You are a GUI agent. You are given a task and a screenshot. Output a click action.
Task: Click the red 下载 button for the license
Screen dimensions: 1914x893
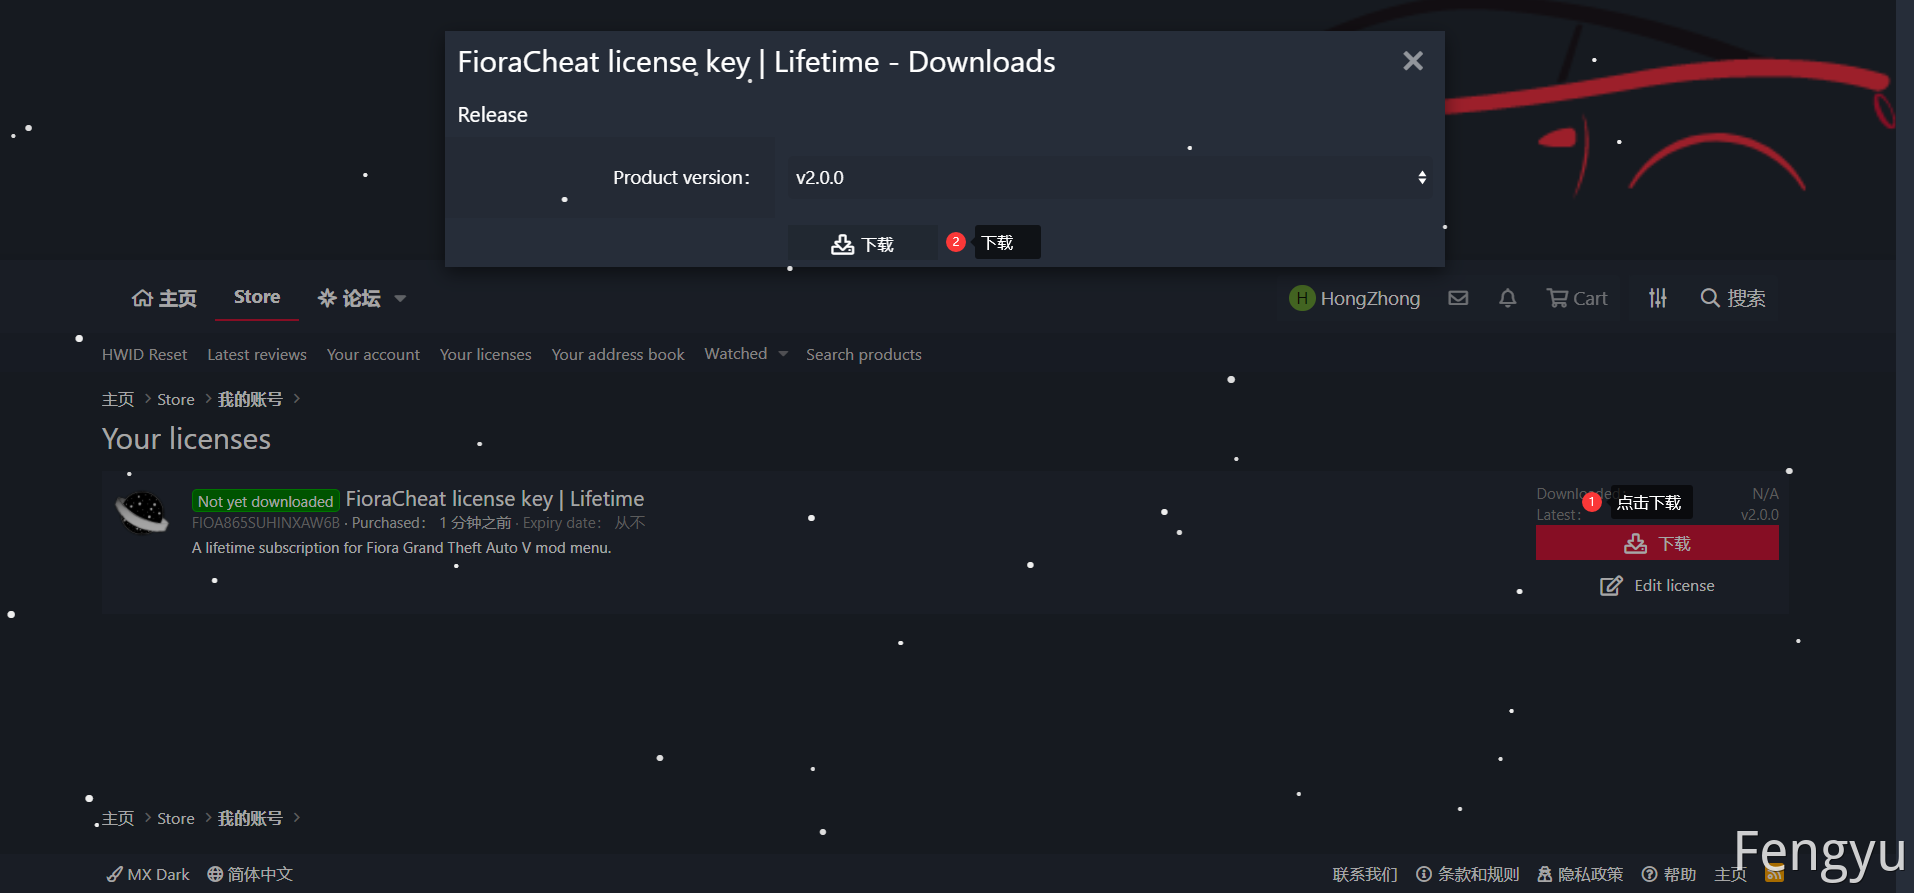coord(1657,543)
